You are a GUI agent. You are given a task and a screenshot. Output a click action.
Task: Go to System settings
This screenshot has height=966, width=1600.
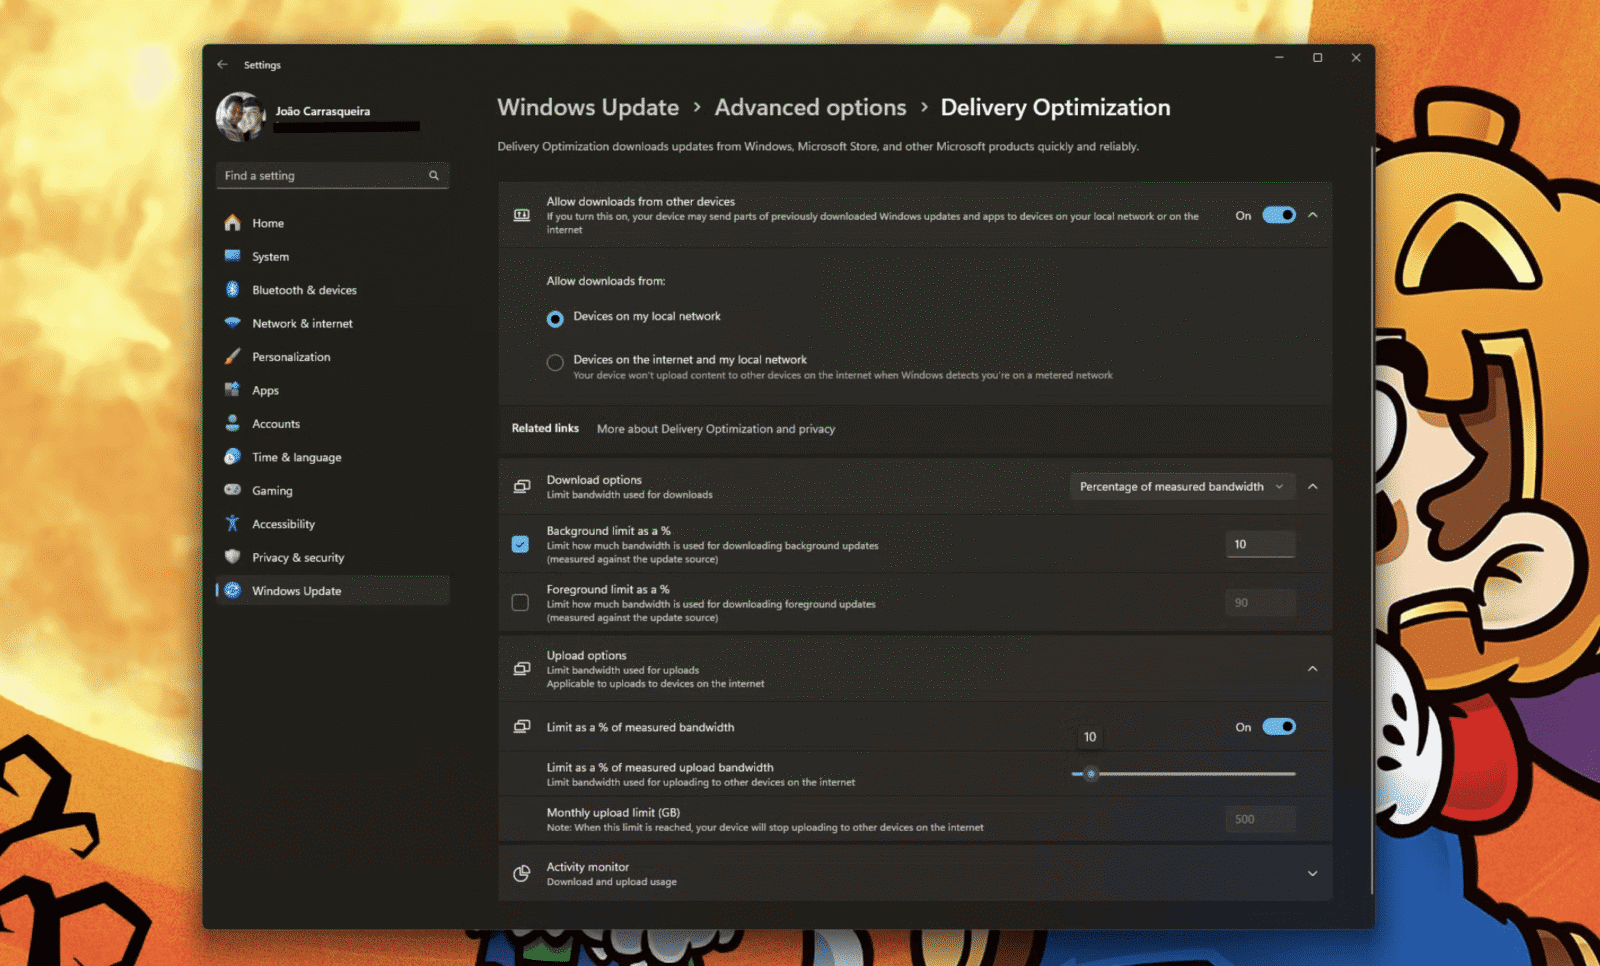point(333,256)
